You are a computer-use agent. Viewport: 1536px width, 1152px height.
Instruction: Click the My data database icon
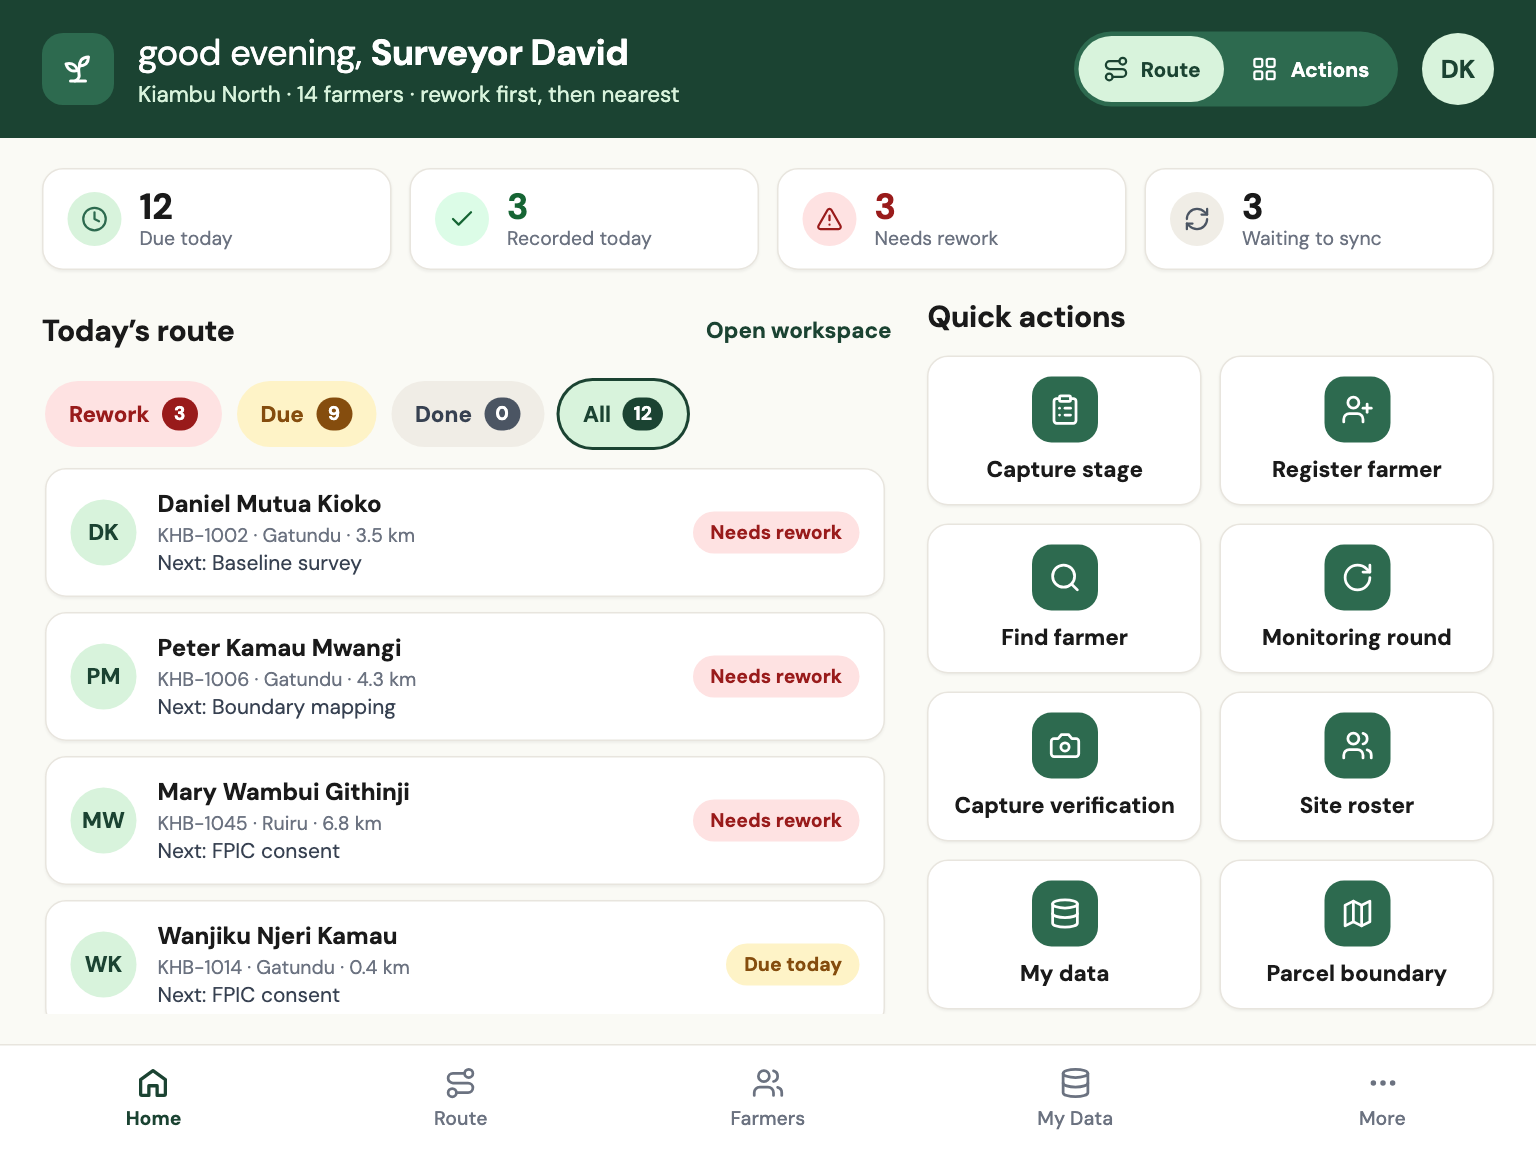[1064, 913]
